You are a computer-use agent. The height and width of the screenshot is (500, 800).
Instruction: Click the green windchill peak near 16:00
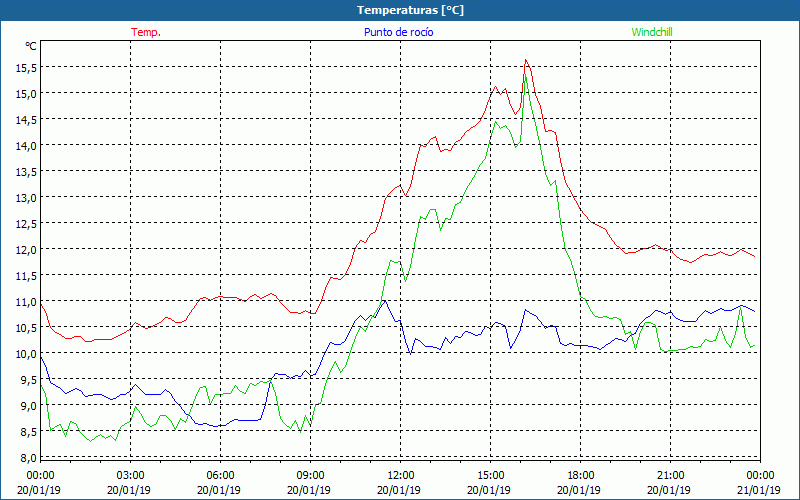point(525,75)
